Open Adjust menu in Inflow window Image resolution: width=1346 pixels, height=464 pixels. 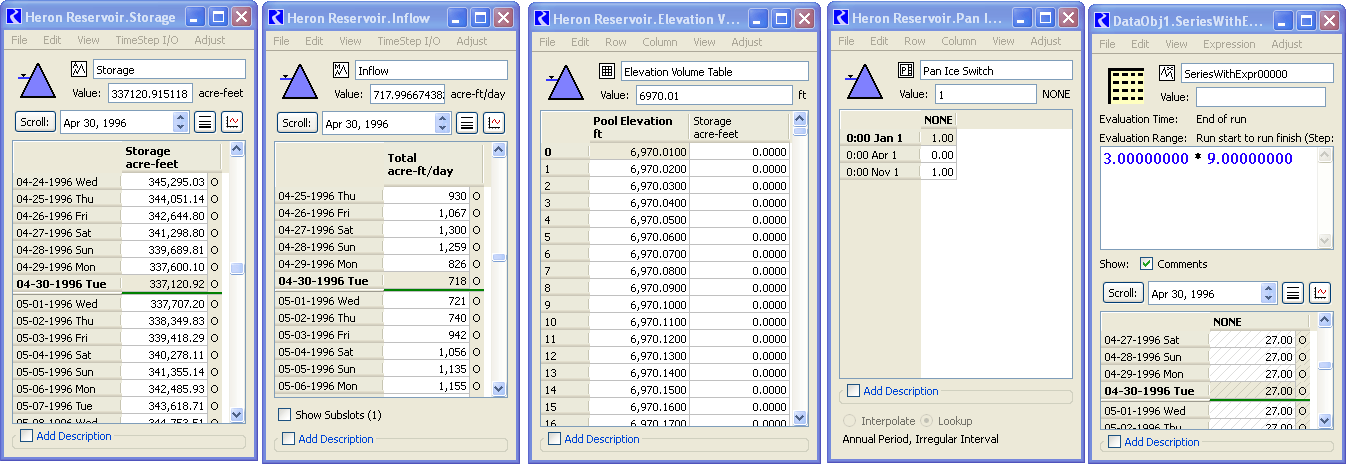(x=472, y=41)
